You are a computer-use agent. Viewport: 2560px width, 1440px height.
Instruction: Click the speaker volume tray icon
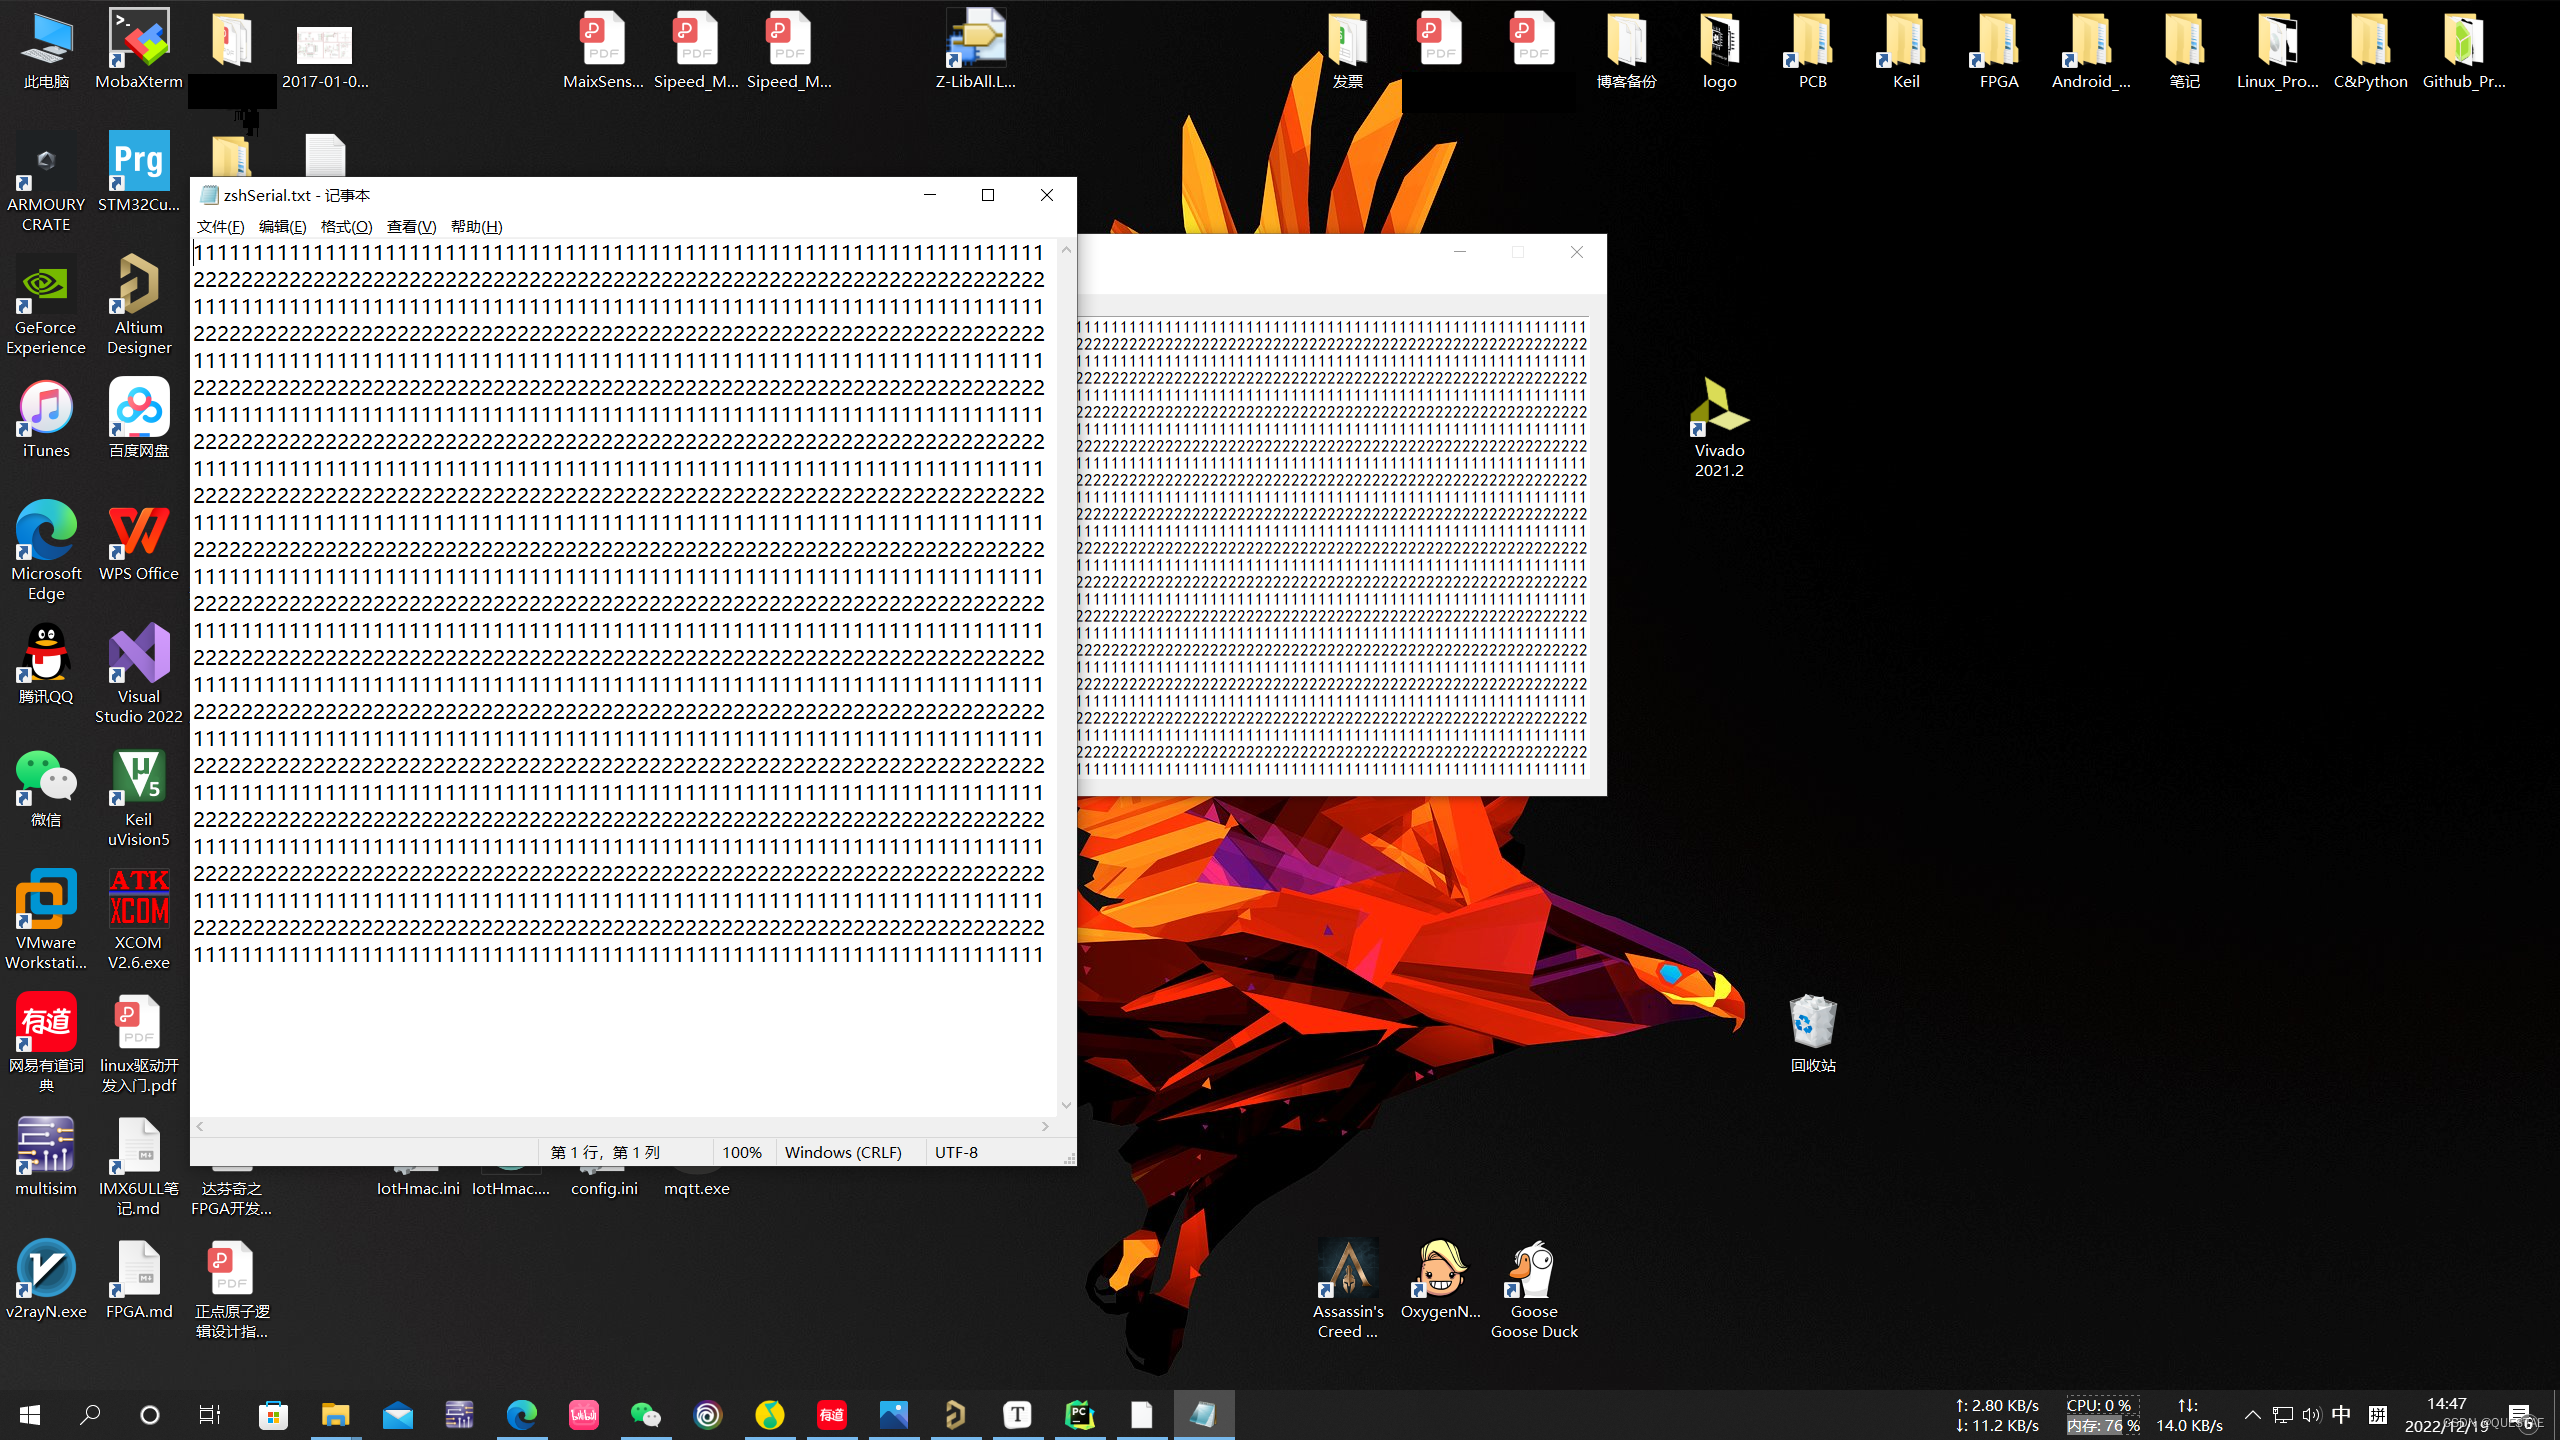(x=2311, y=1415)
